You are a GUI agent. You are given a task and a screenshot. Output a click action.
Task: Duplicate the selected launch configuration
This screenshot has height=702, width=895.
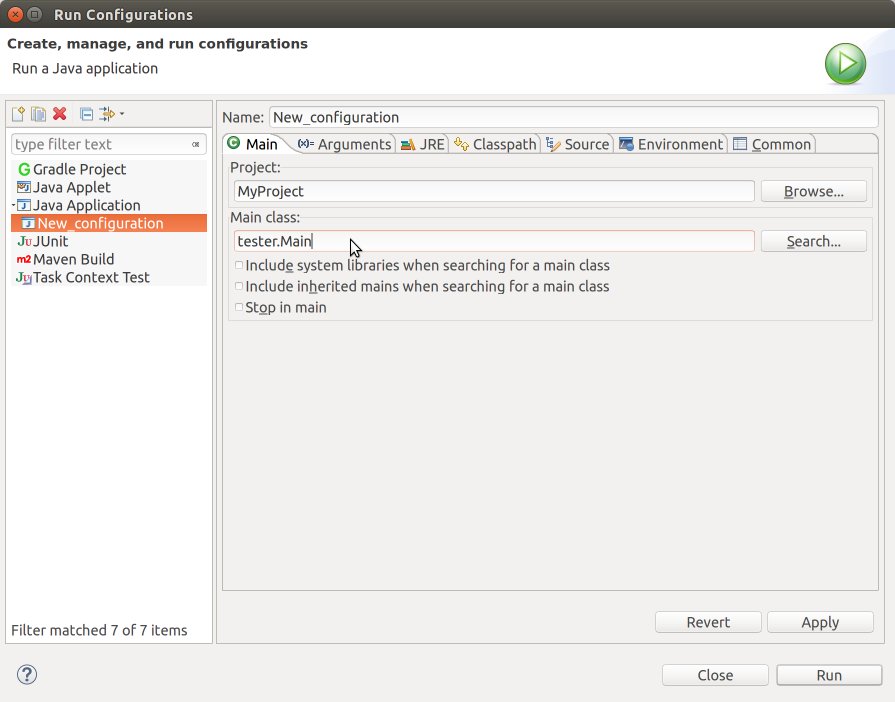pyautogui.click(x=38, y=114)
